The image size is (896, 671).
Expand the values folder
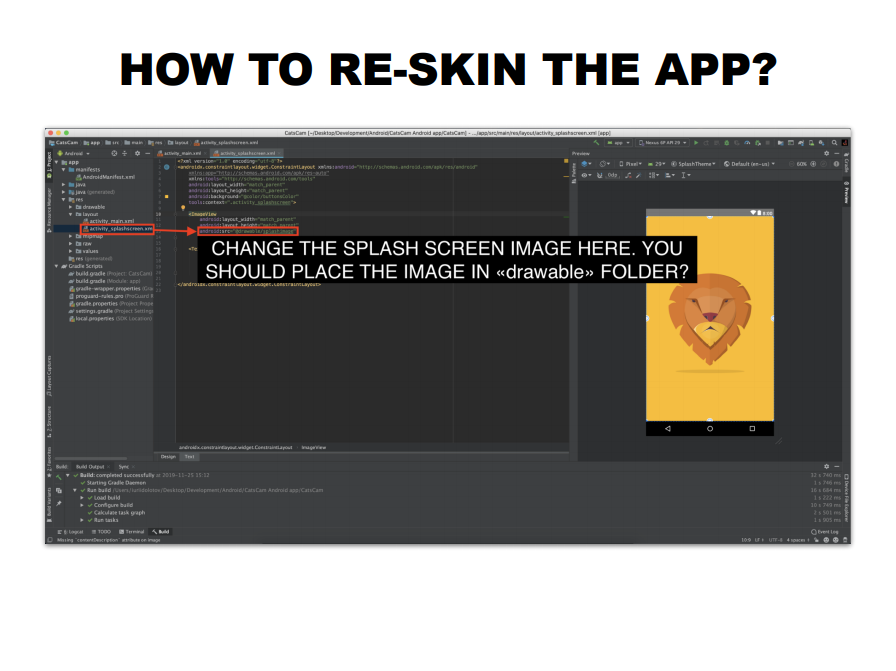71,251
